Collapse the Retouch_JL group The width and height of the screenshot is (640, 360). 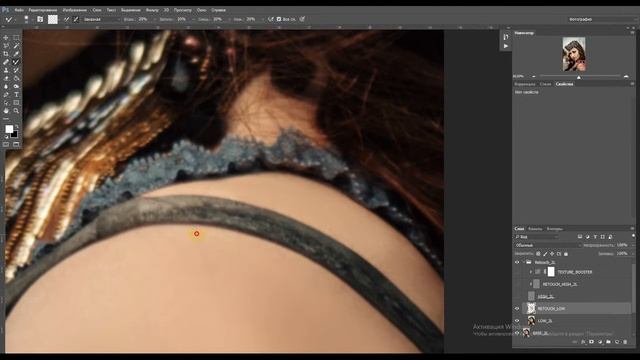524,262
